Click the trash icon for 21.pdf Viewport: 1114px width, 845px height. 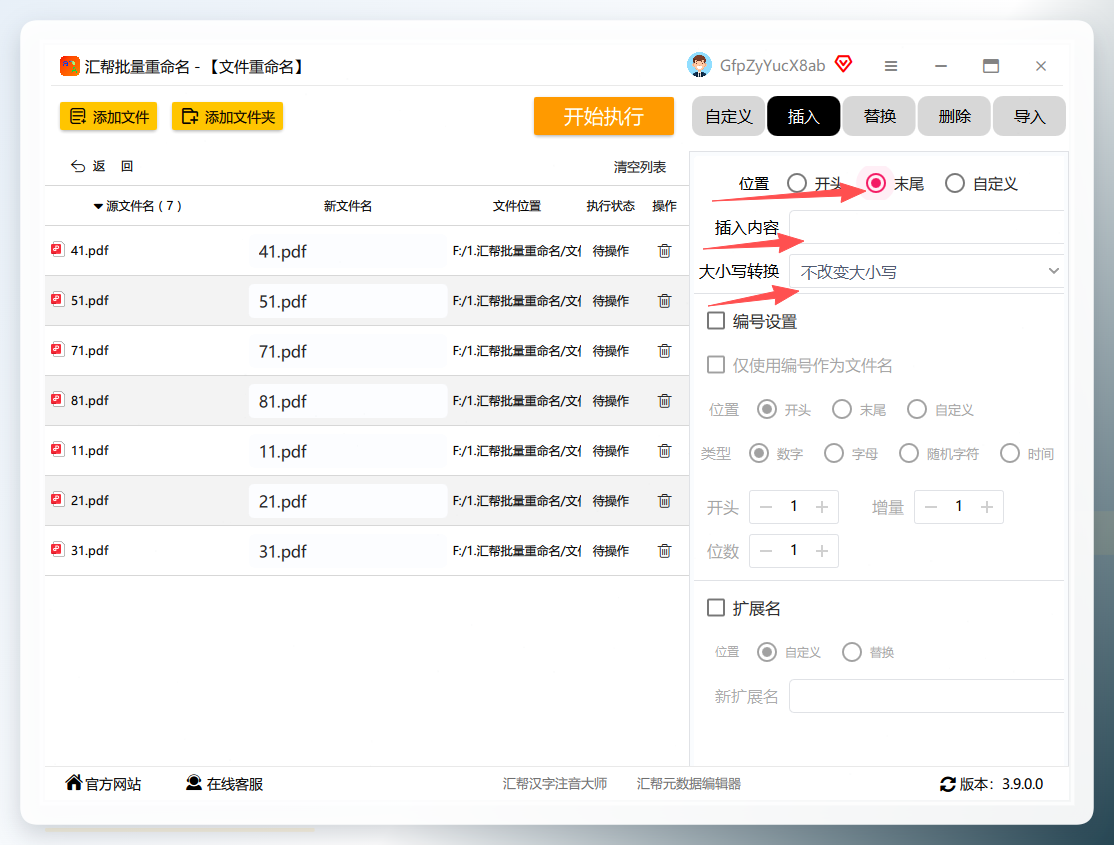664,500
